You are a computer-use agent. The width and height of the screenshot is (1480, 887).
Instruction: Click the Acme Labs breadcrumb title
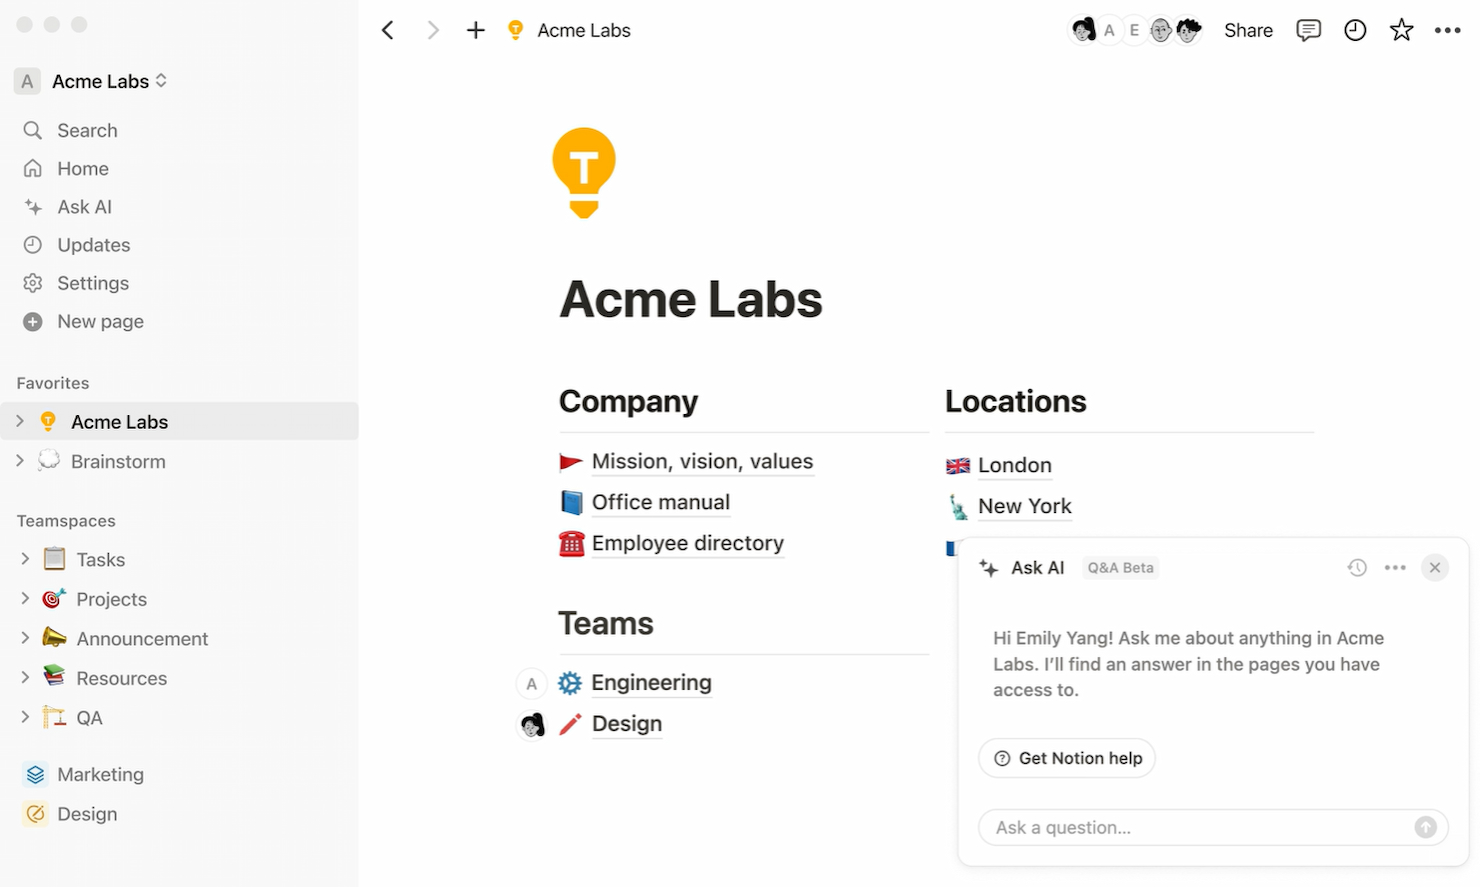(x=584, y=31)
